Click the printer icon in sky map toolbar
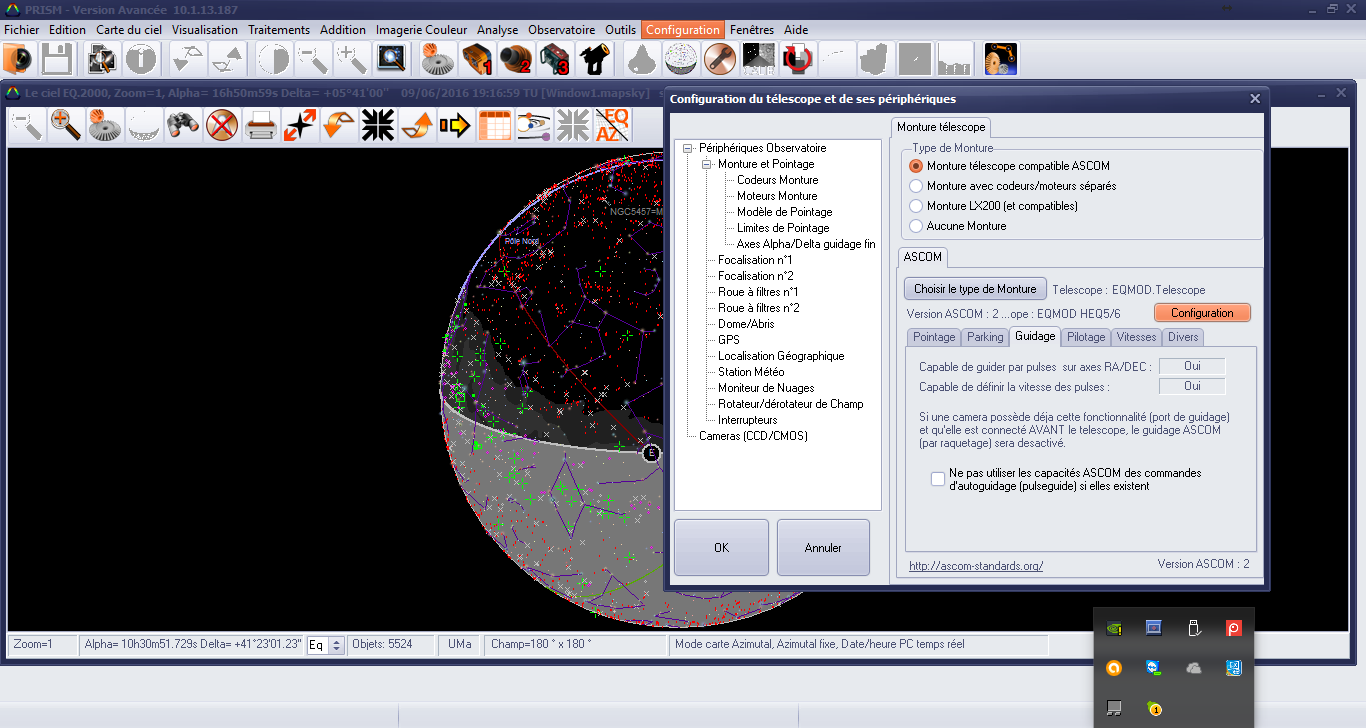This screenshot has height=728, width=1366. point(261,125)
